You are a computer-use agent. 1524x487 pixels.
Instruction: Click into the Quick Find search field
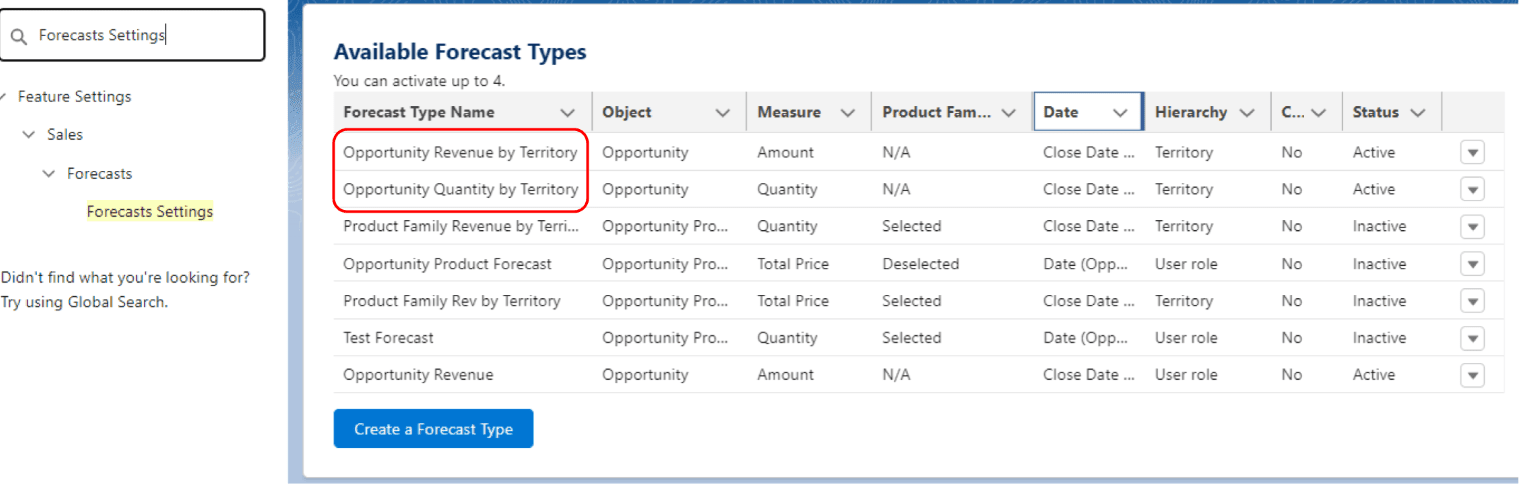[145, 36]
